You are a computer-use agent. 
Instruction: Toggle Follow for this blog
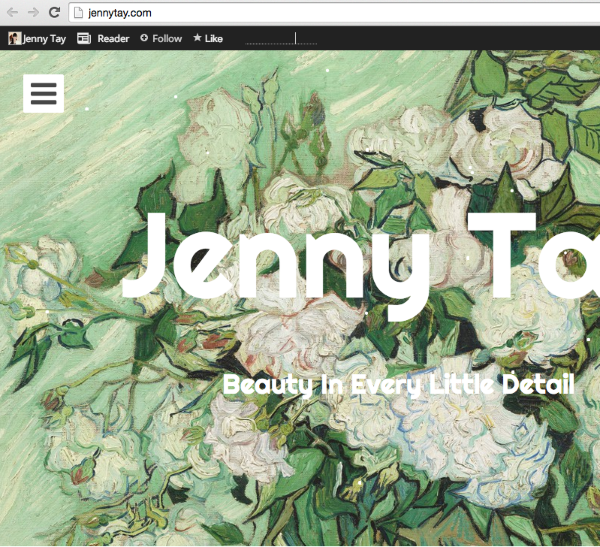[166, 38]
